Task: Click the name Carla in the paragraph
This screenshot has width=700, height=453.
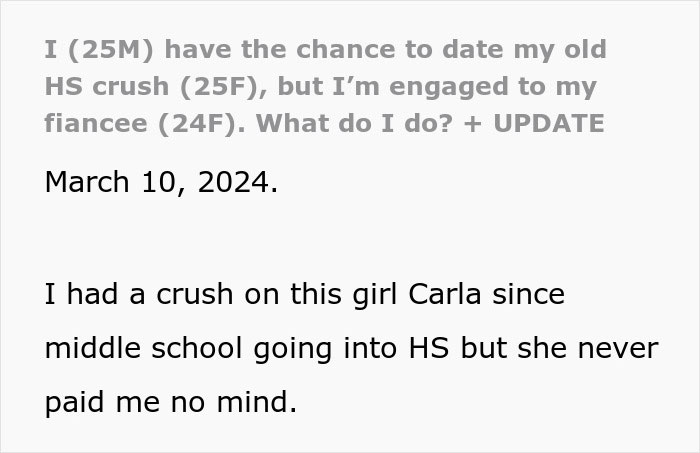Action: point(445,295)
